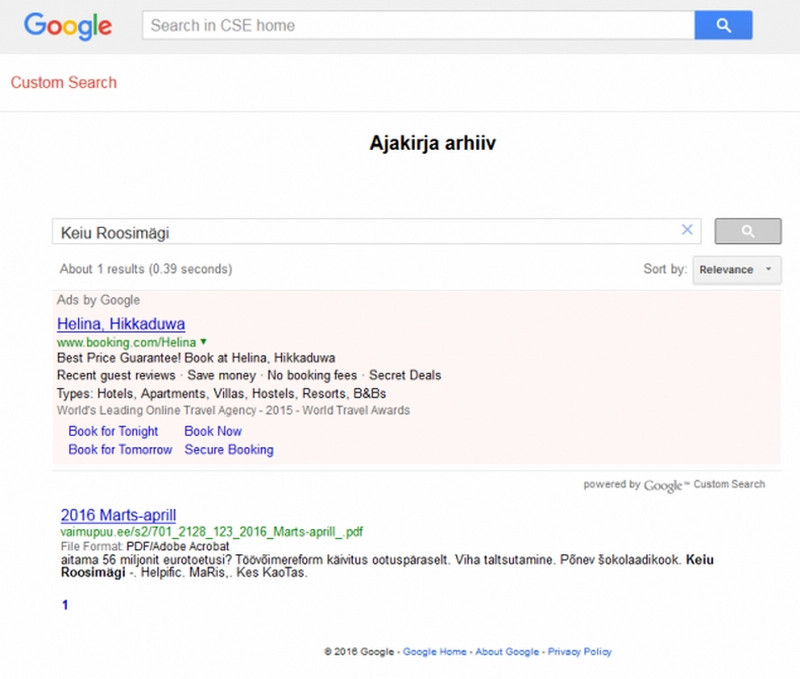Open the Helina, Hikkaduwa ad link

(x=121, y=323)
